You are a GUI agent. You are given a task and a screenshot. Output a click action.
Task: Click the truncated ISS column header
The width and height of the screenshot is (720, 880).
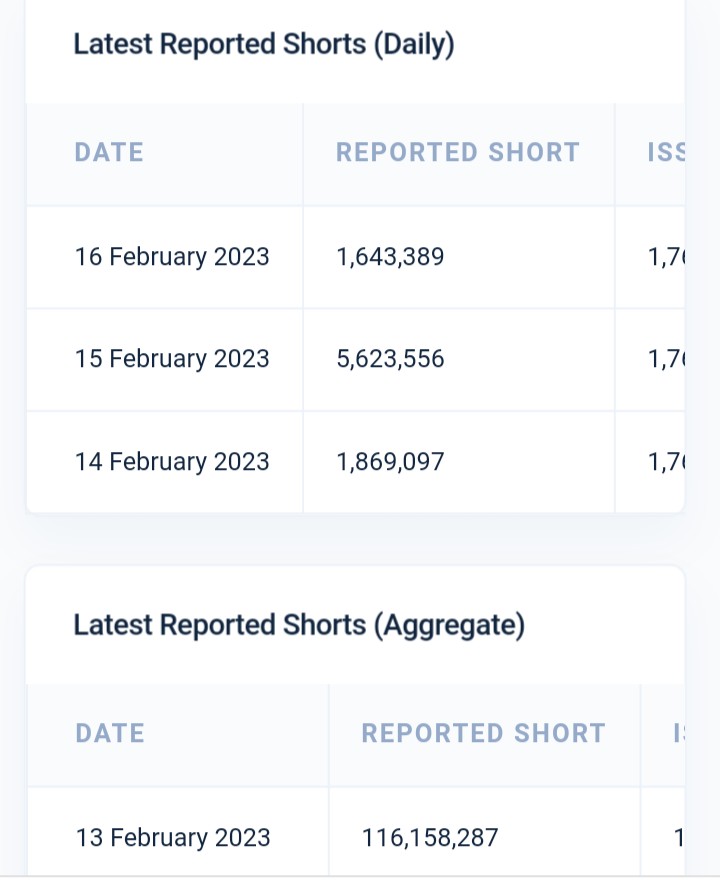click(x=666, y=153)
